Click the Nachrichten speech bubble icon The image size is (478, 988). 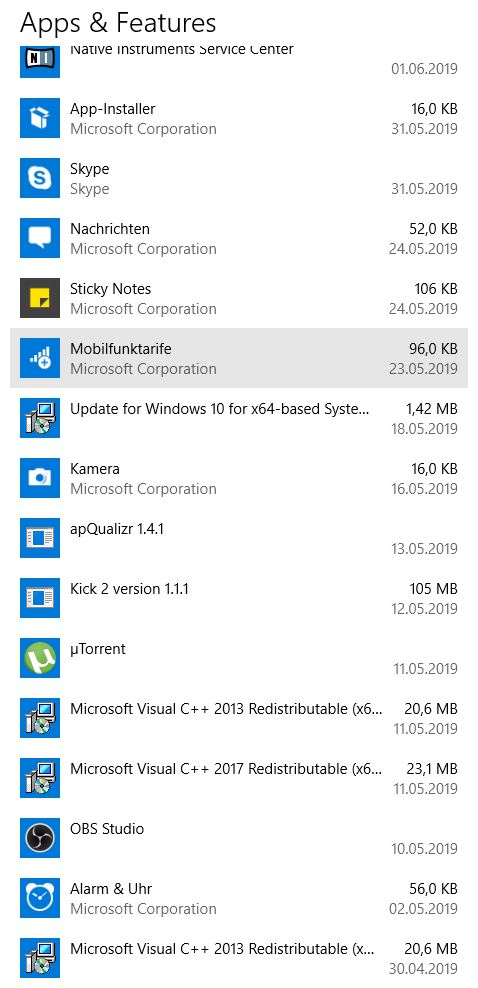tap(40, 238)
